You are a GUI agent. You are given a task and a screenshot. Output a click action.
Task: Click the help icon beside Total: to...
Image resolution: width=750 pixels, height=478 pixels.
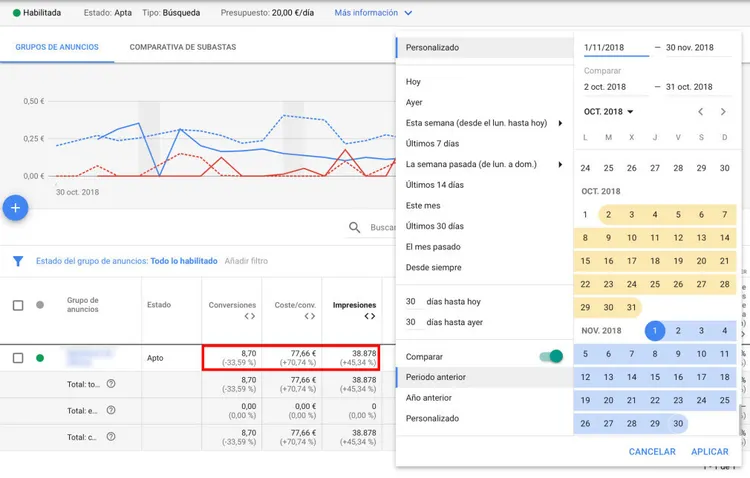(111, 384)
